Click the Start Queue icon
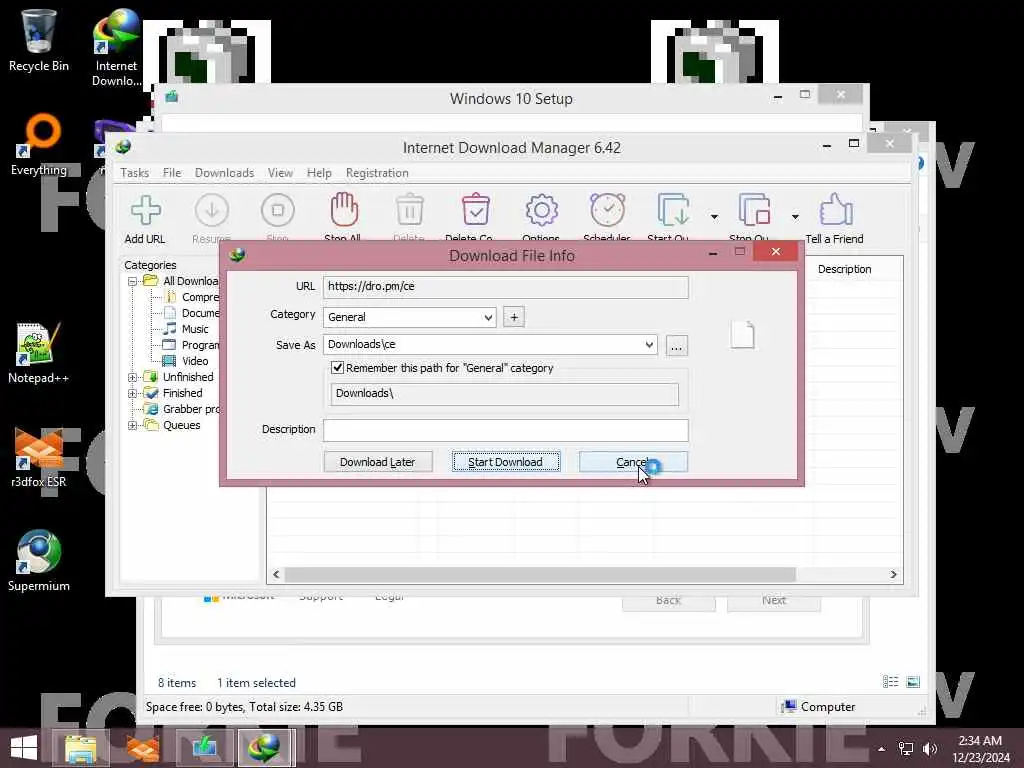 pyautogui.click(x=673, y=210)
